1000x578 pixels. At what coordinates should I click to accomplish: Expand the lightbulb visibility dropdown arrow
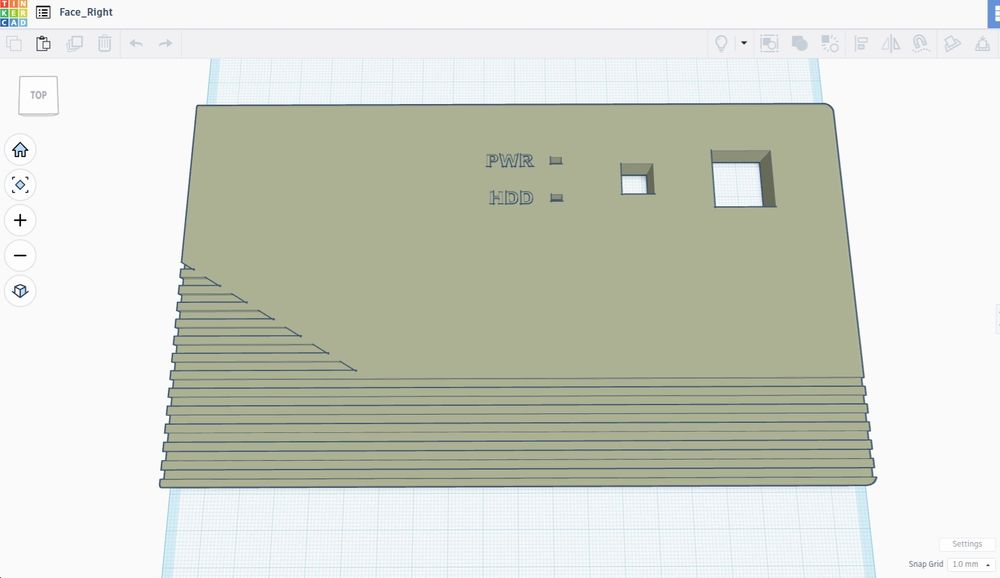744,43
